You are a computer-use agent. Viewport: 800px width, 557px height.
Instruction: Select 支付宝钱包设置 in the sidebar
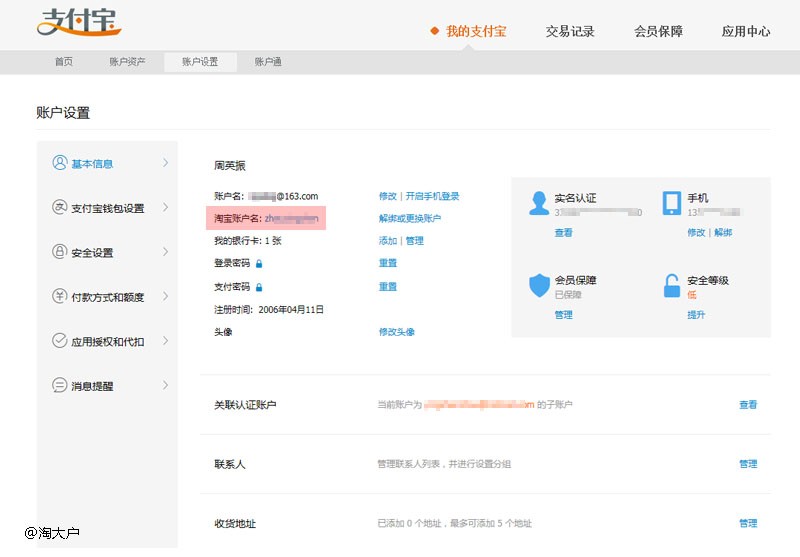coord(108,208)
